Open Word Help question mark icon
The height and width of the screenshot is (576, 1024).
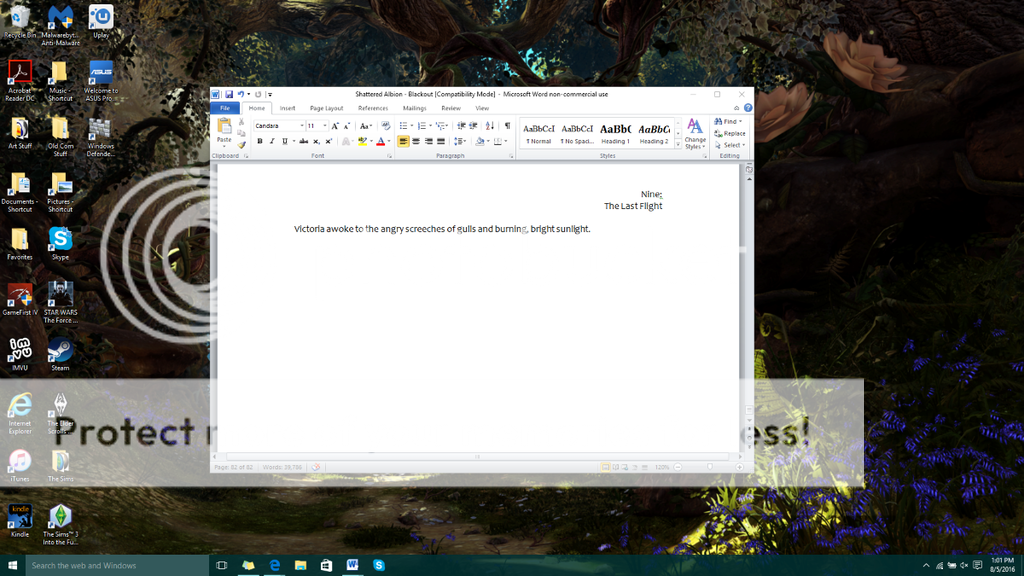point(747,108)
